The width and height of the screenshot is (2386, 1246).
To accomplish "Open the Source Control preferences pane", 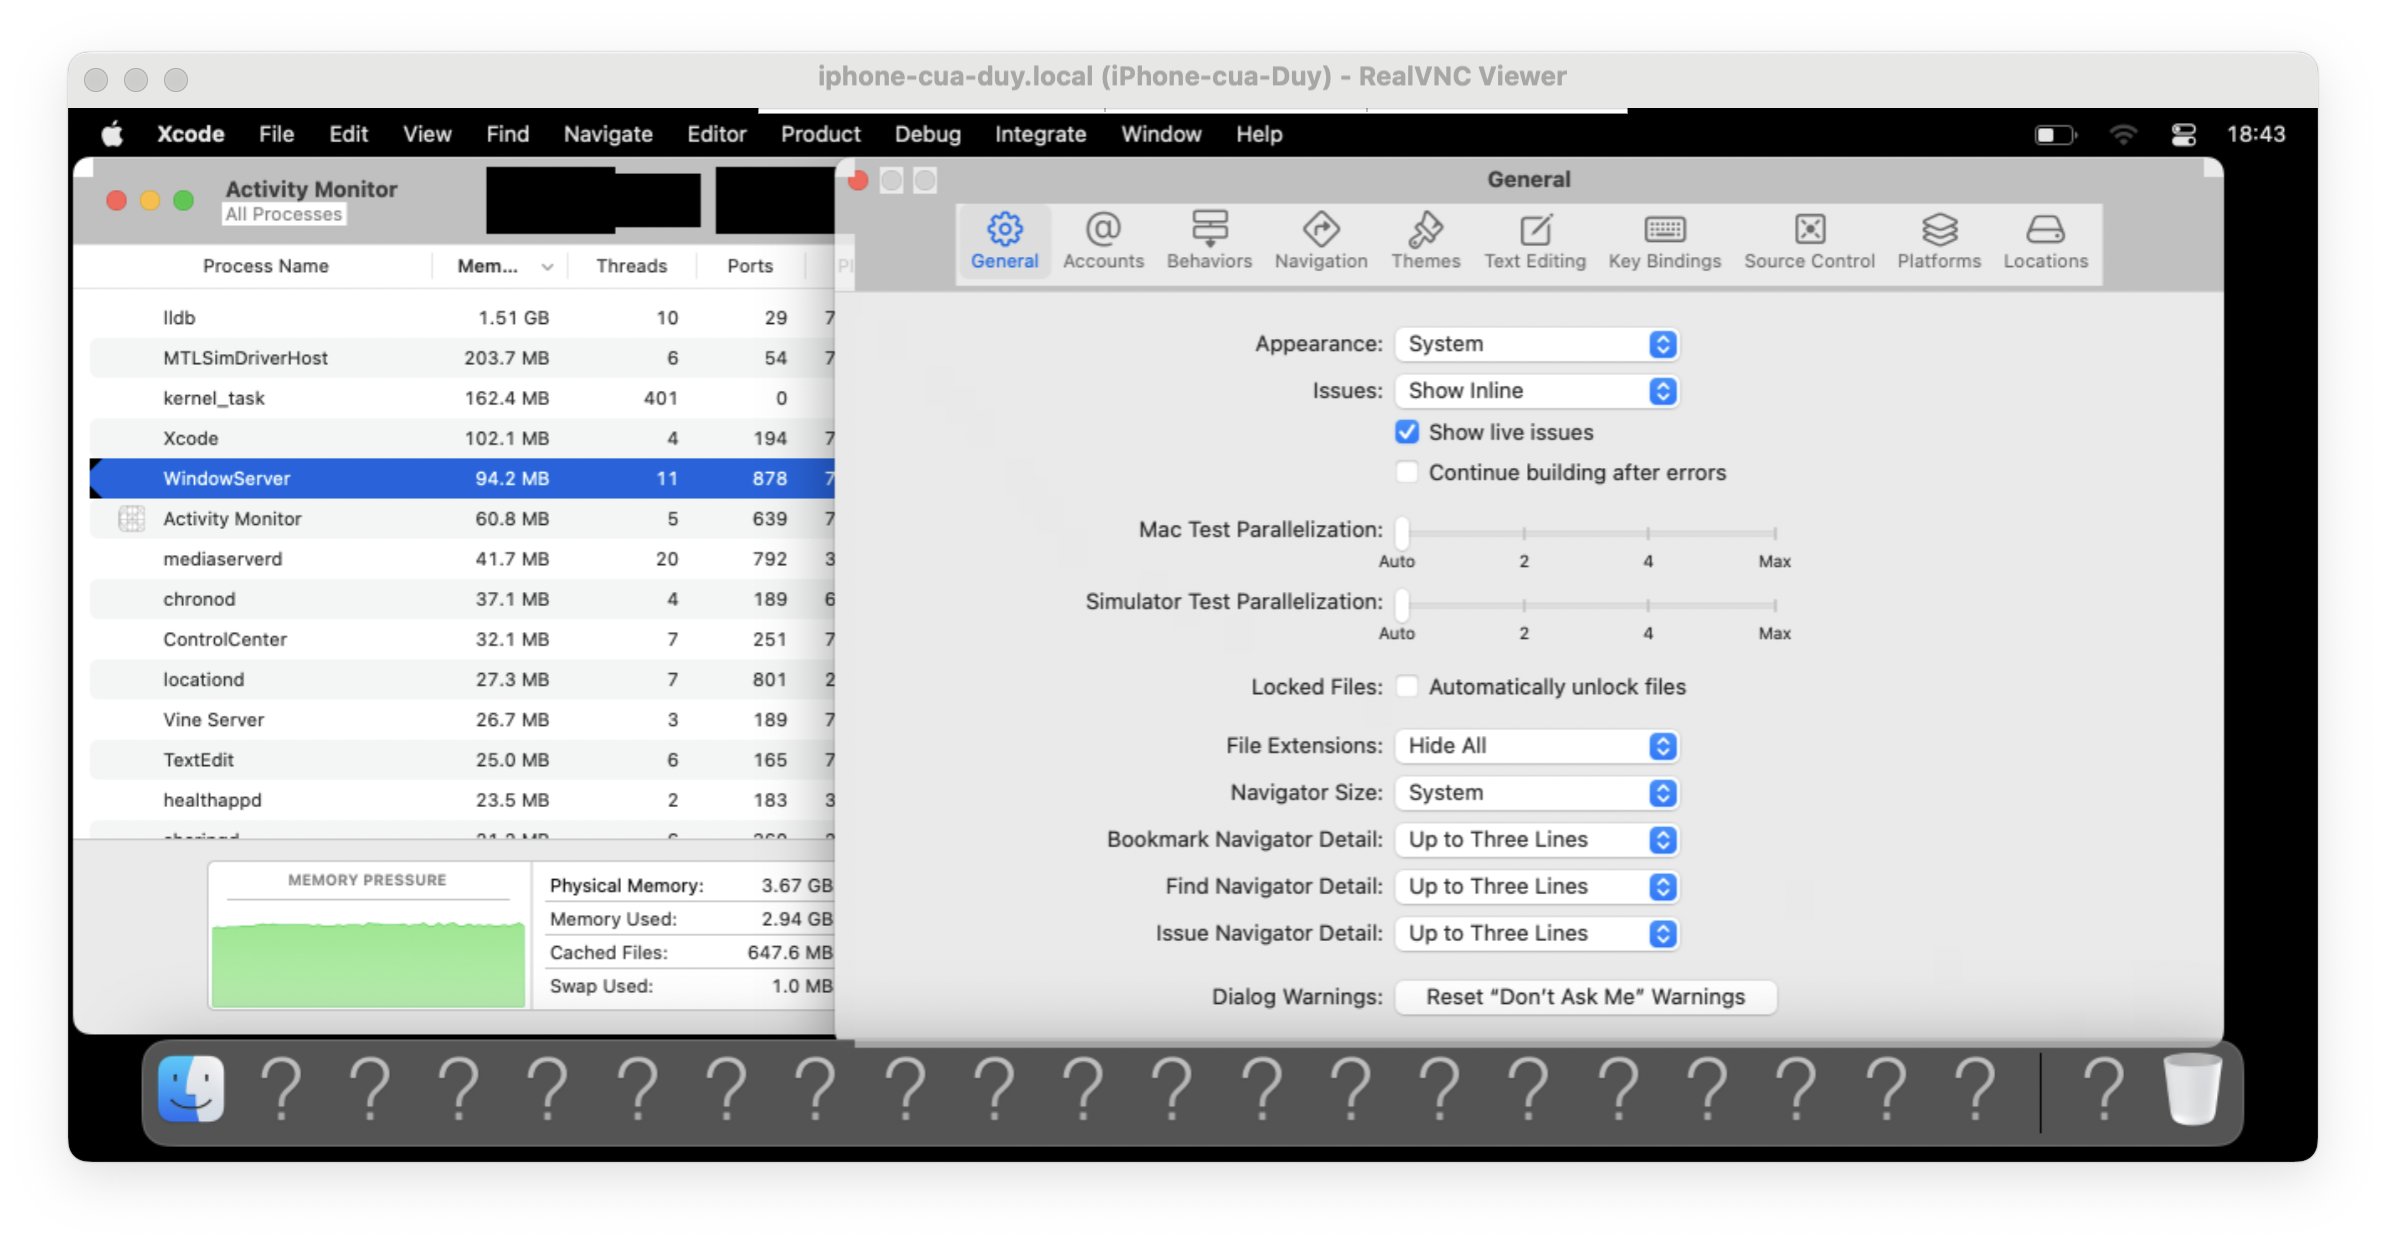I will 1808,241.
